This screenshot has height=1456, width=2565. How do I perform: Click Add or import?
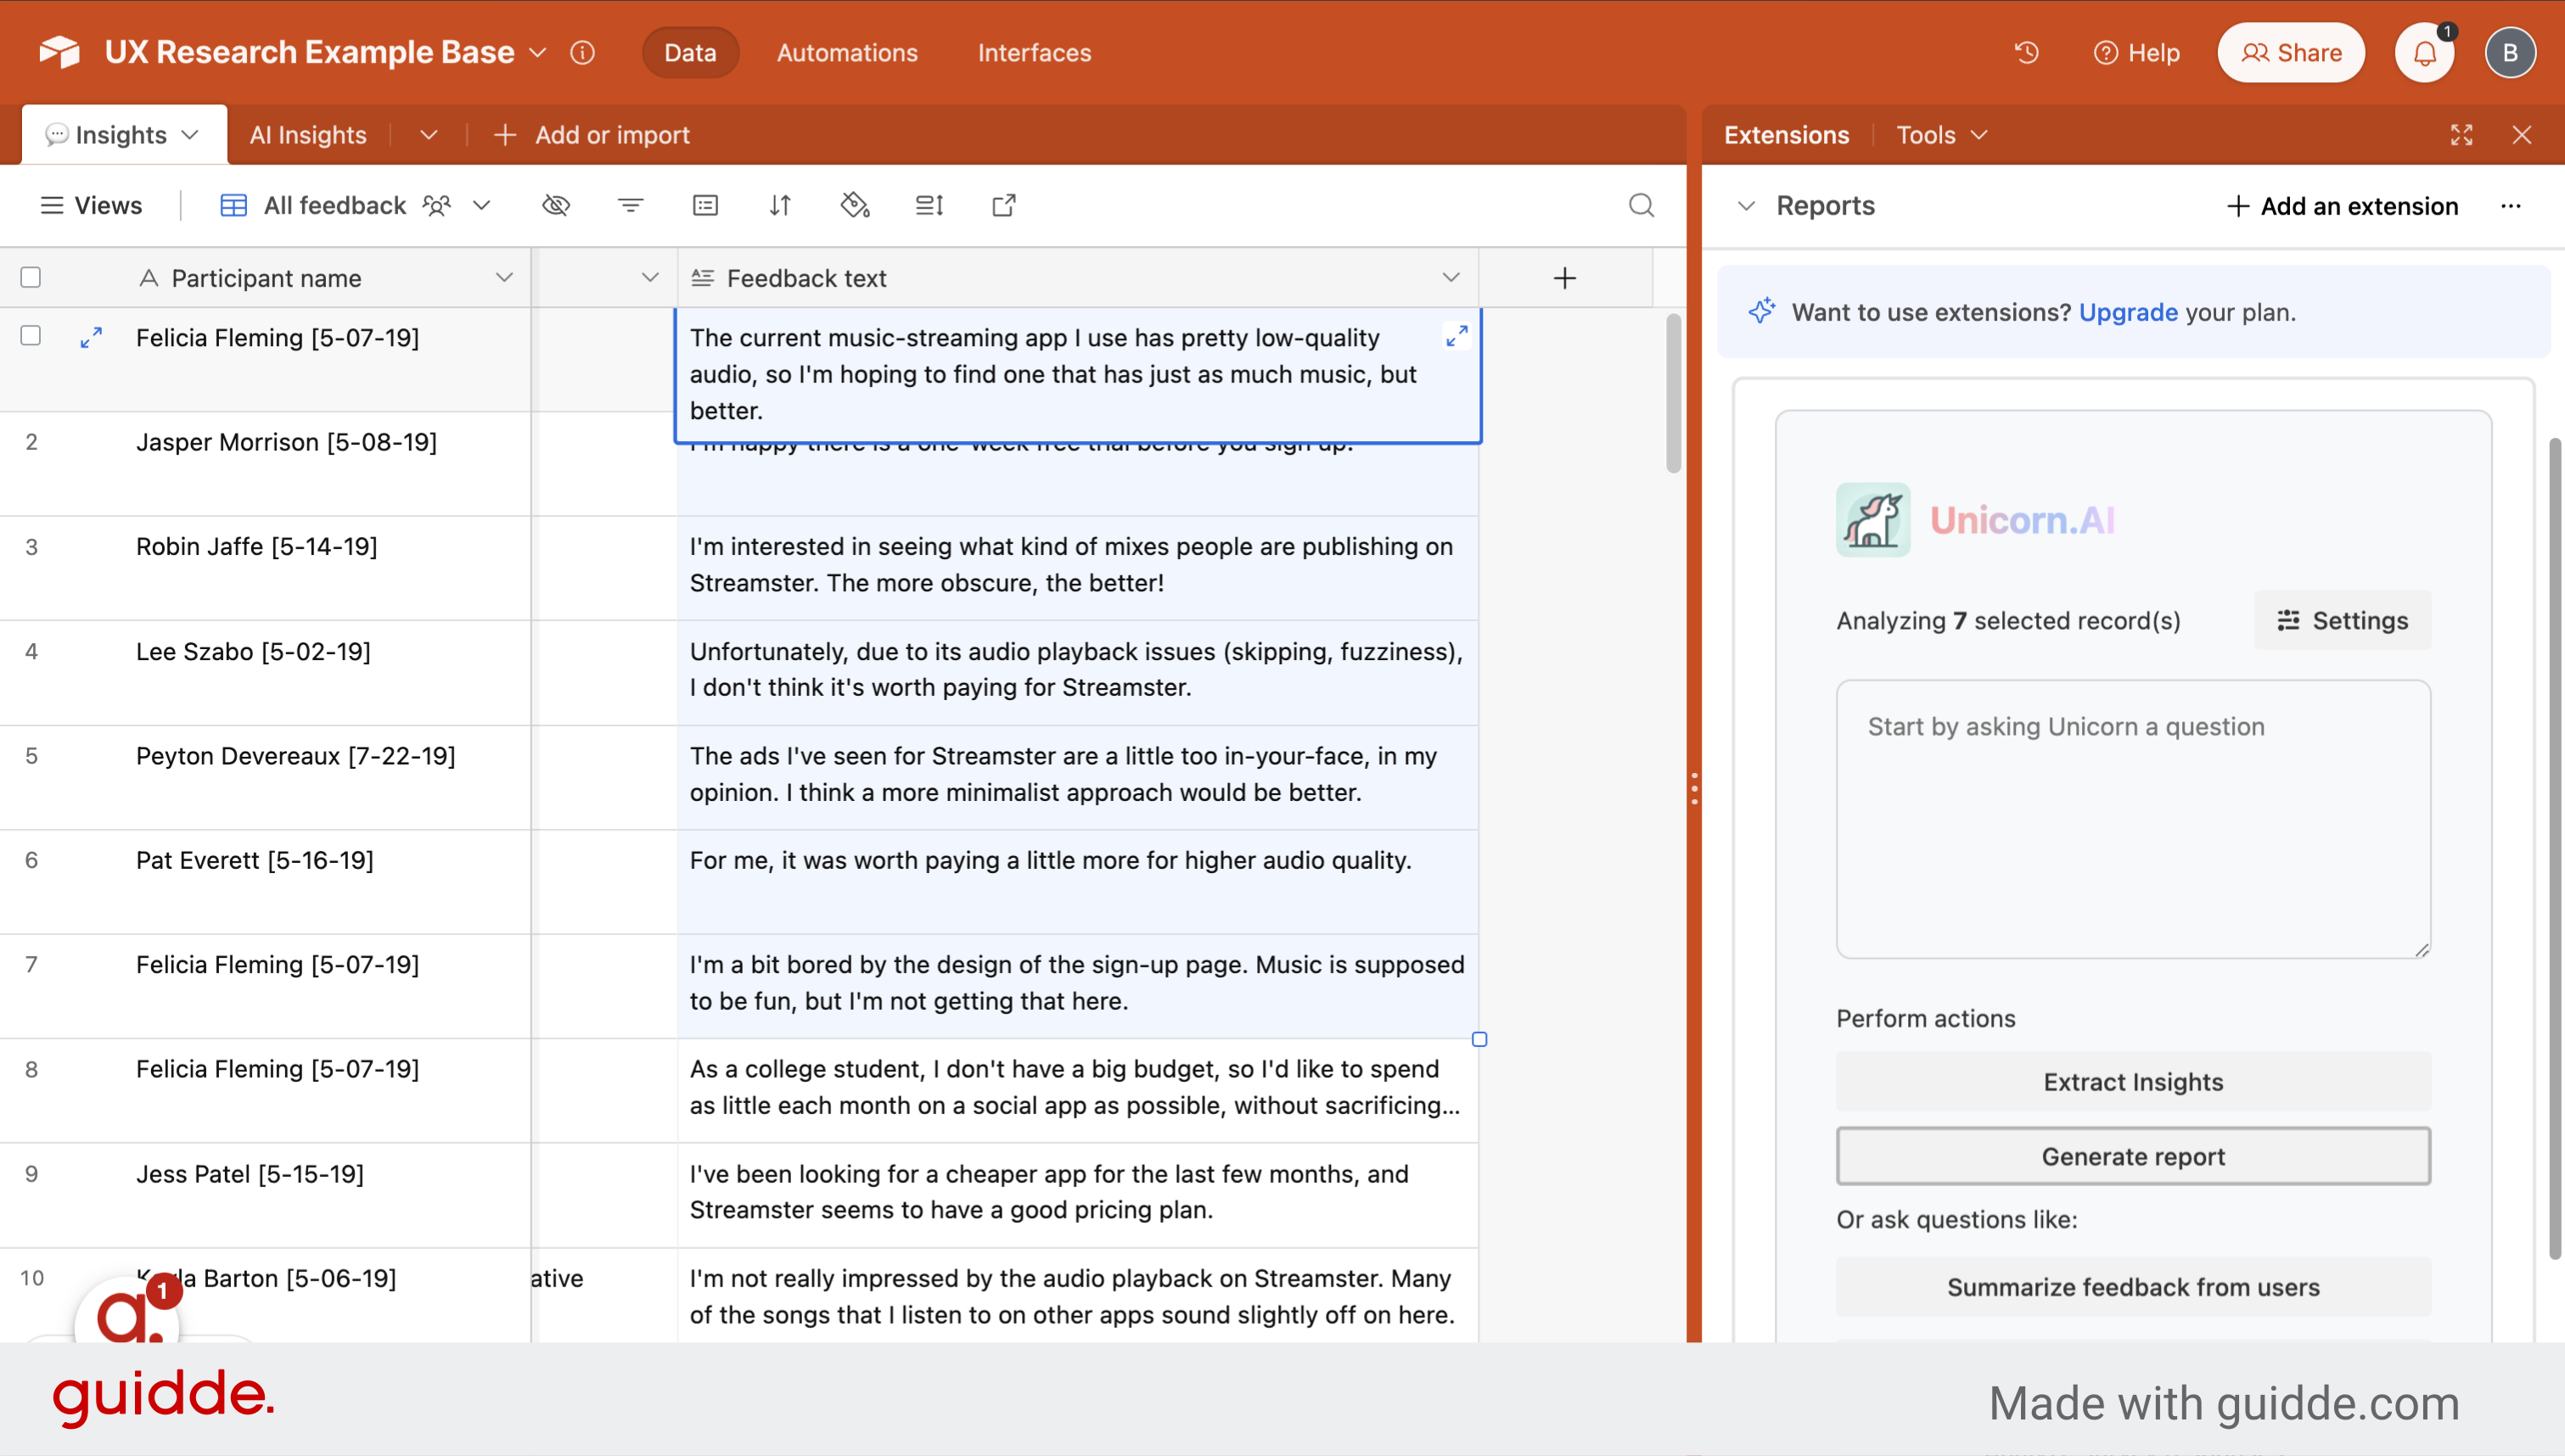point(591,135)
